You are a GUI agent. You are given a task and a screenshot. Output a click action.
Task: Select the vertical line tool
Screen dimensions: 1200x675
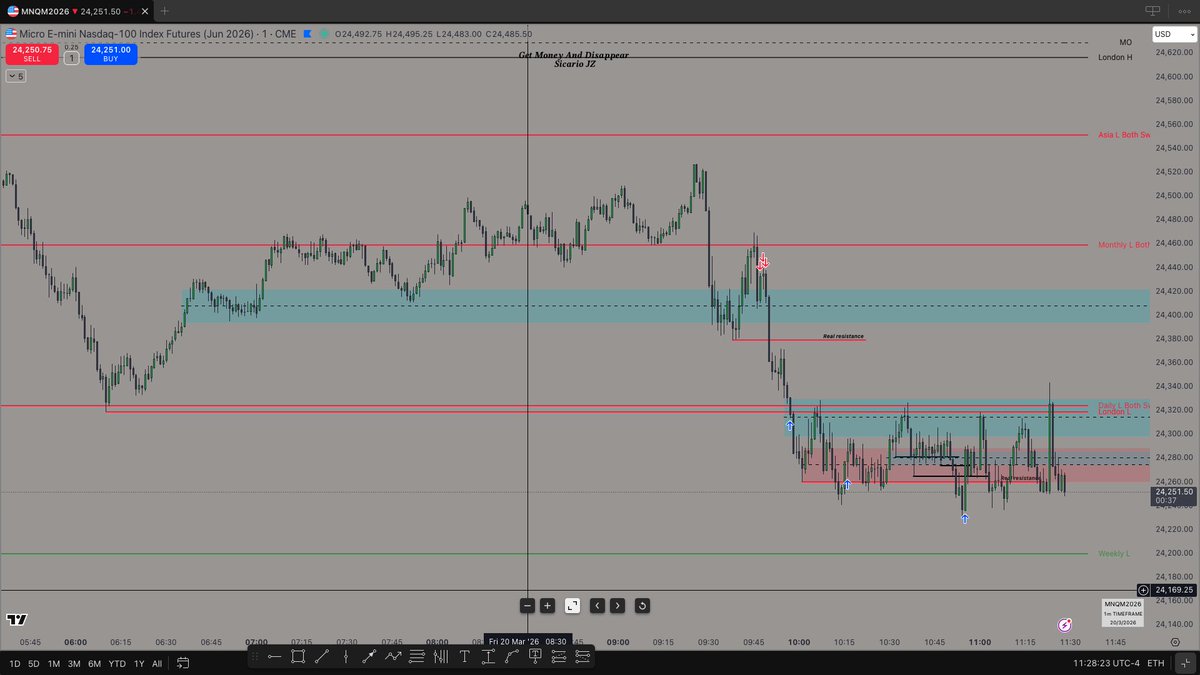346,657
